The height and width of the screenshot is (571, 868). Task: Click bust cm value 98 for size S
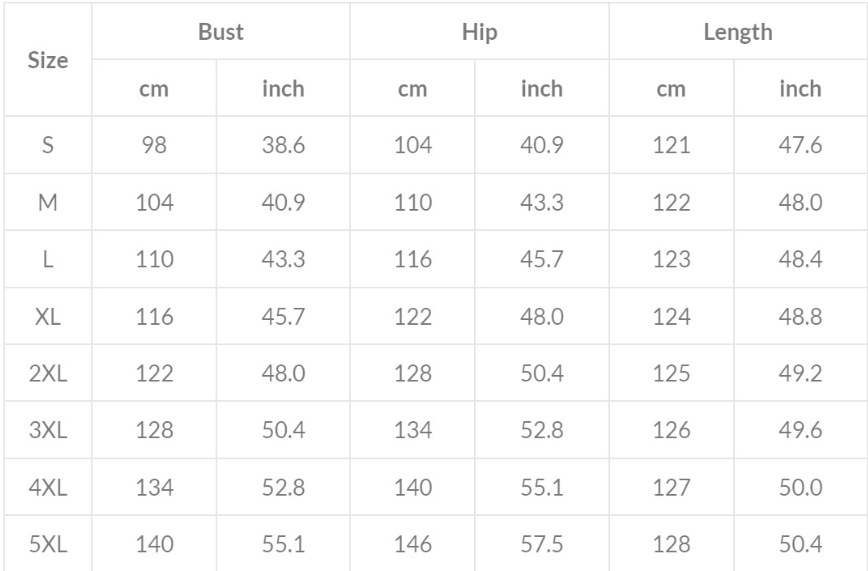click(154, 145)
